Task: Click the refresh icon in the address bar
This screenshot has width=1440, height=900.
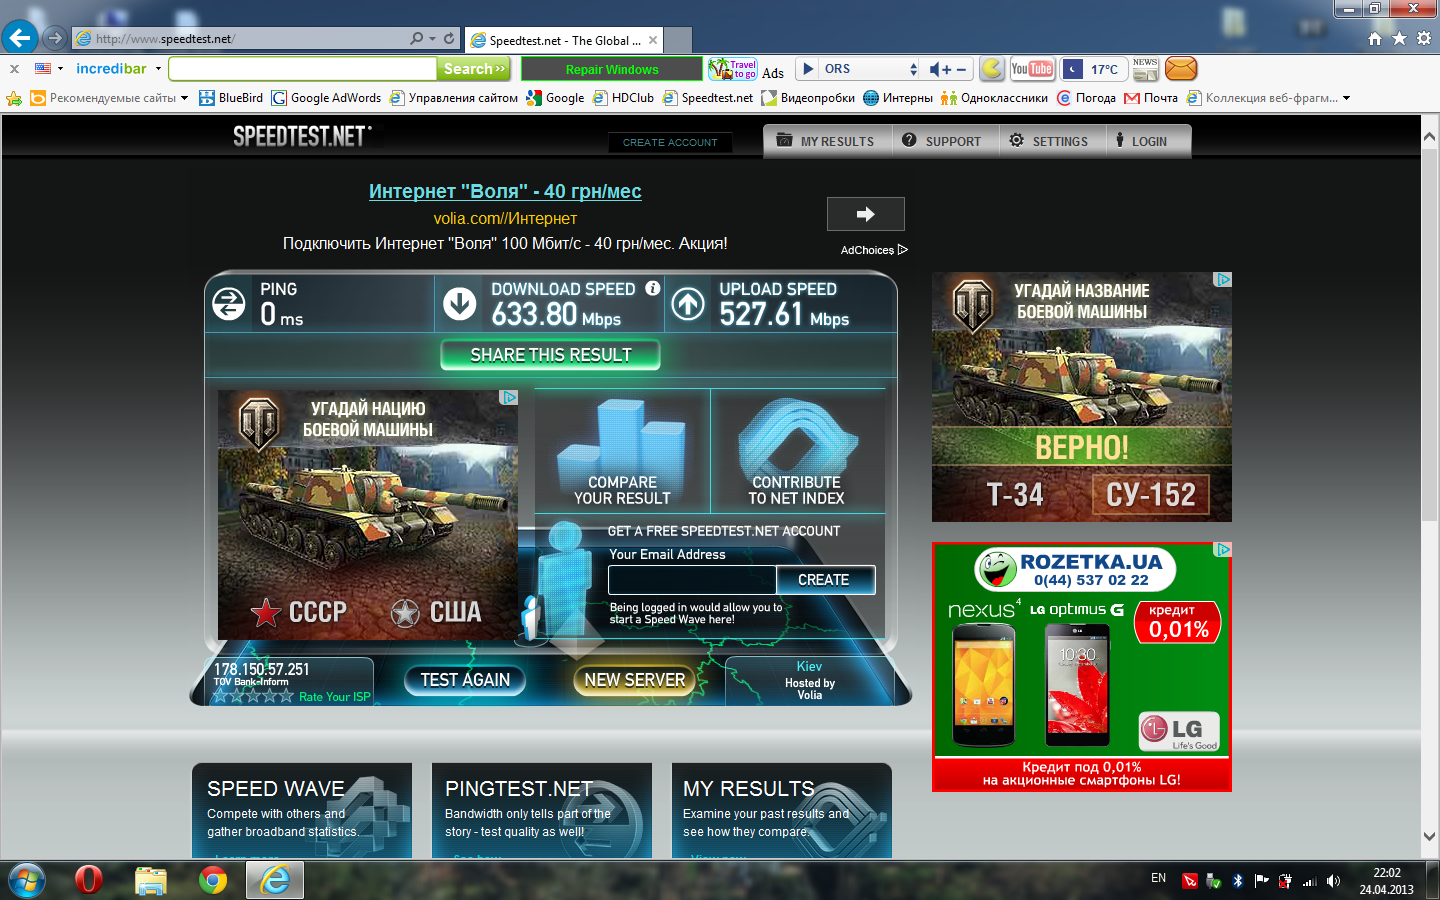Action: [449, 39]
